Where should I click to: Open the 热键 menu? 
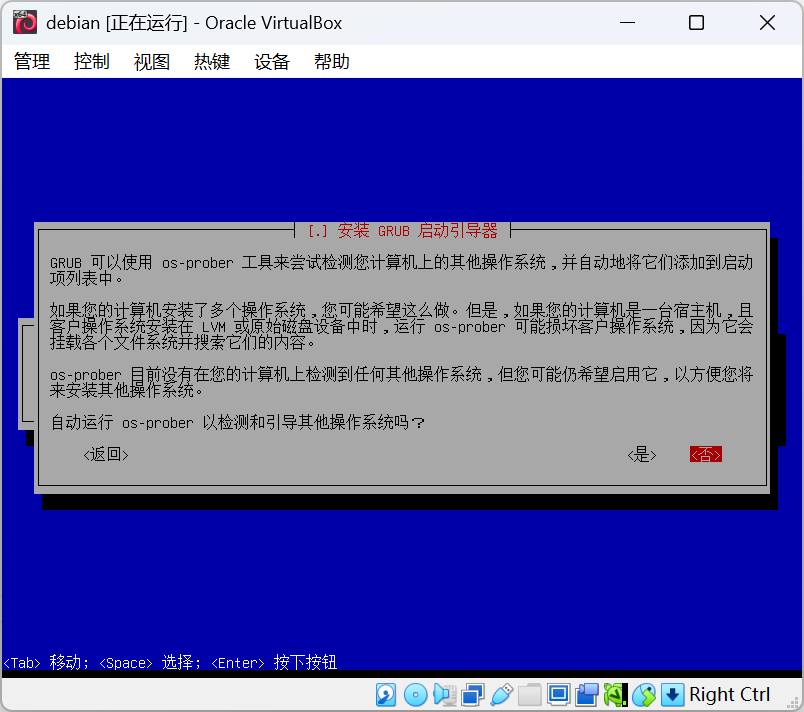[212, 62]
